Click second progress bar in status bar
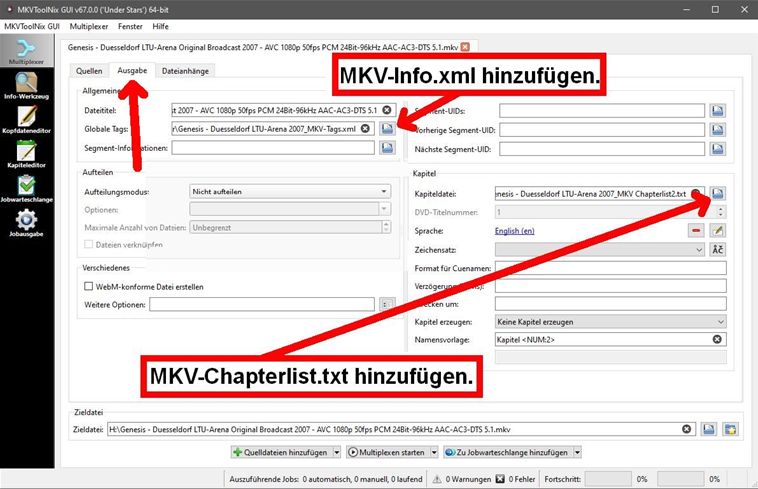The height and width of the screenshot is (489, 758). pos(680,479)
